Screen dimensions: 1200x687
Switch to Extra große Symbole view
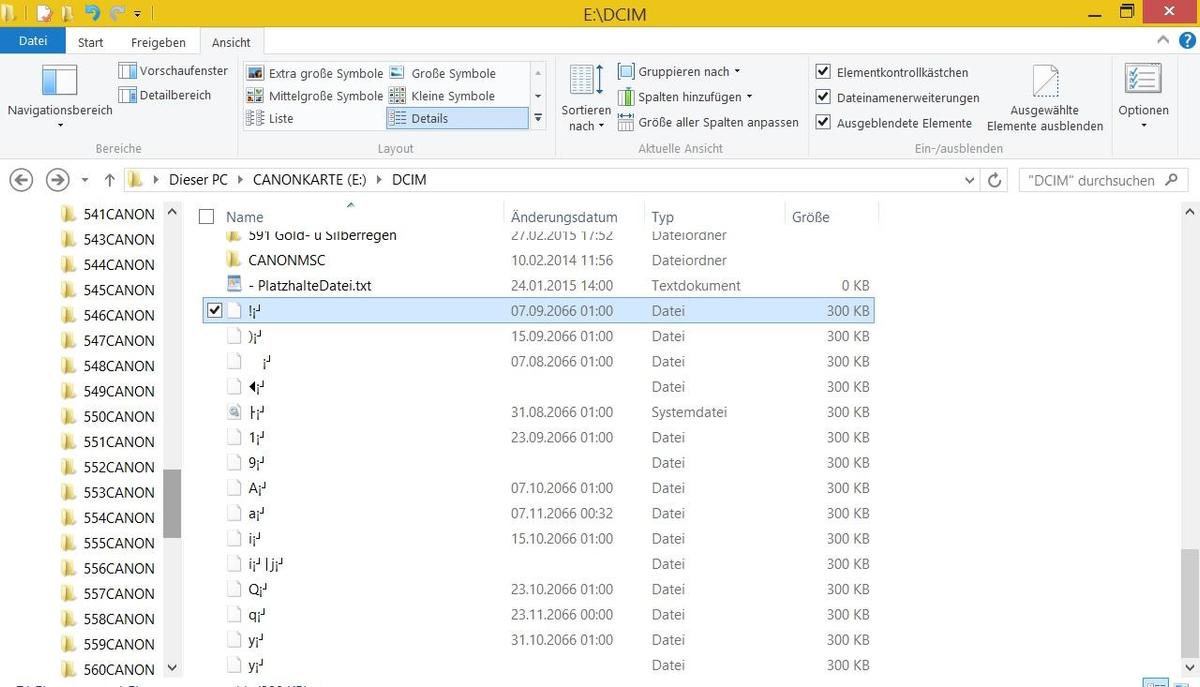314,73
